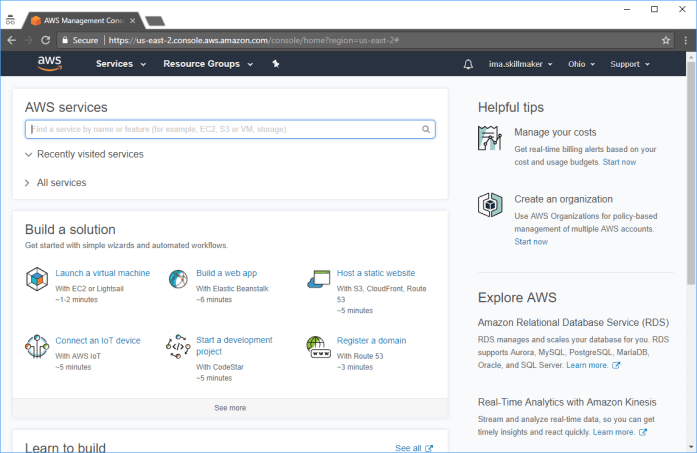The height and width of the screenshot is (453, 697).
Task: Click external link icon after RDS Learn more
Action: click(616, 365)
